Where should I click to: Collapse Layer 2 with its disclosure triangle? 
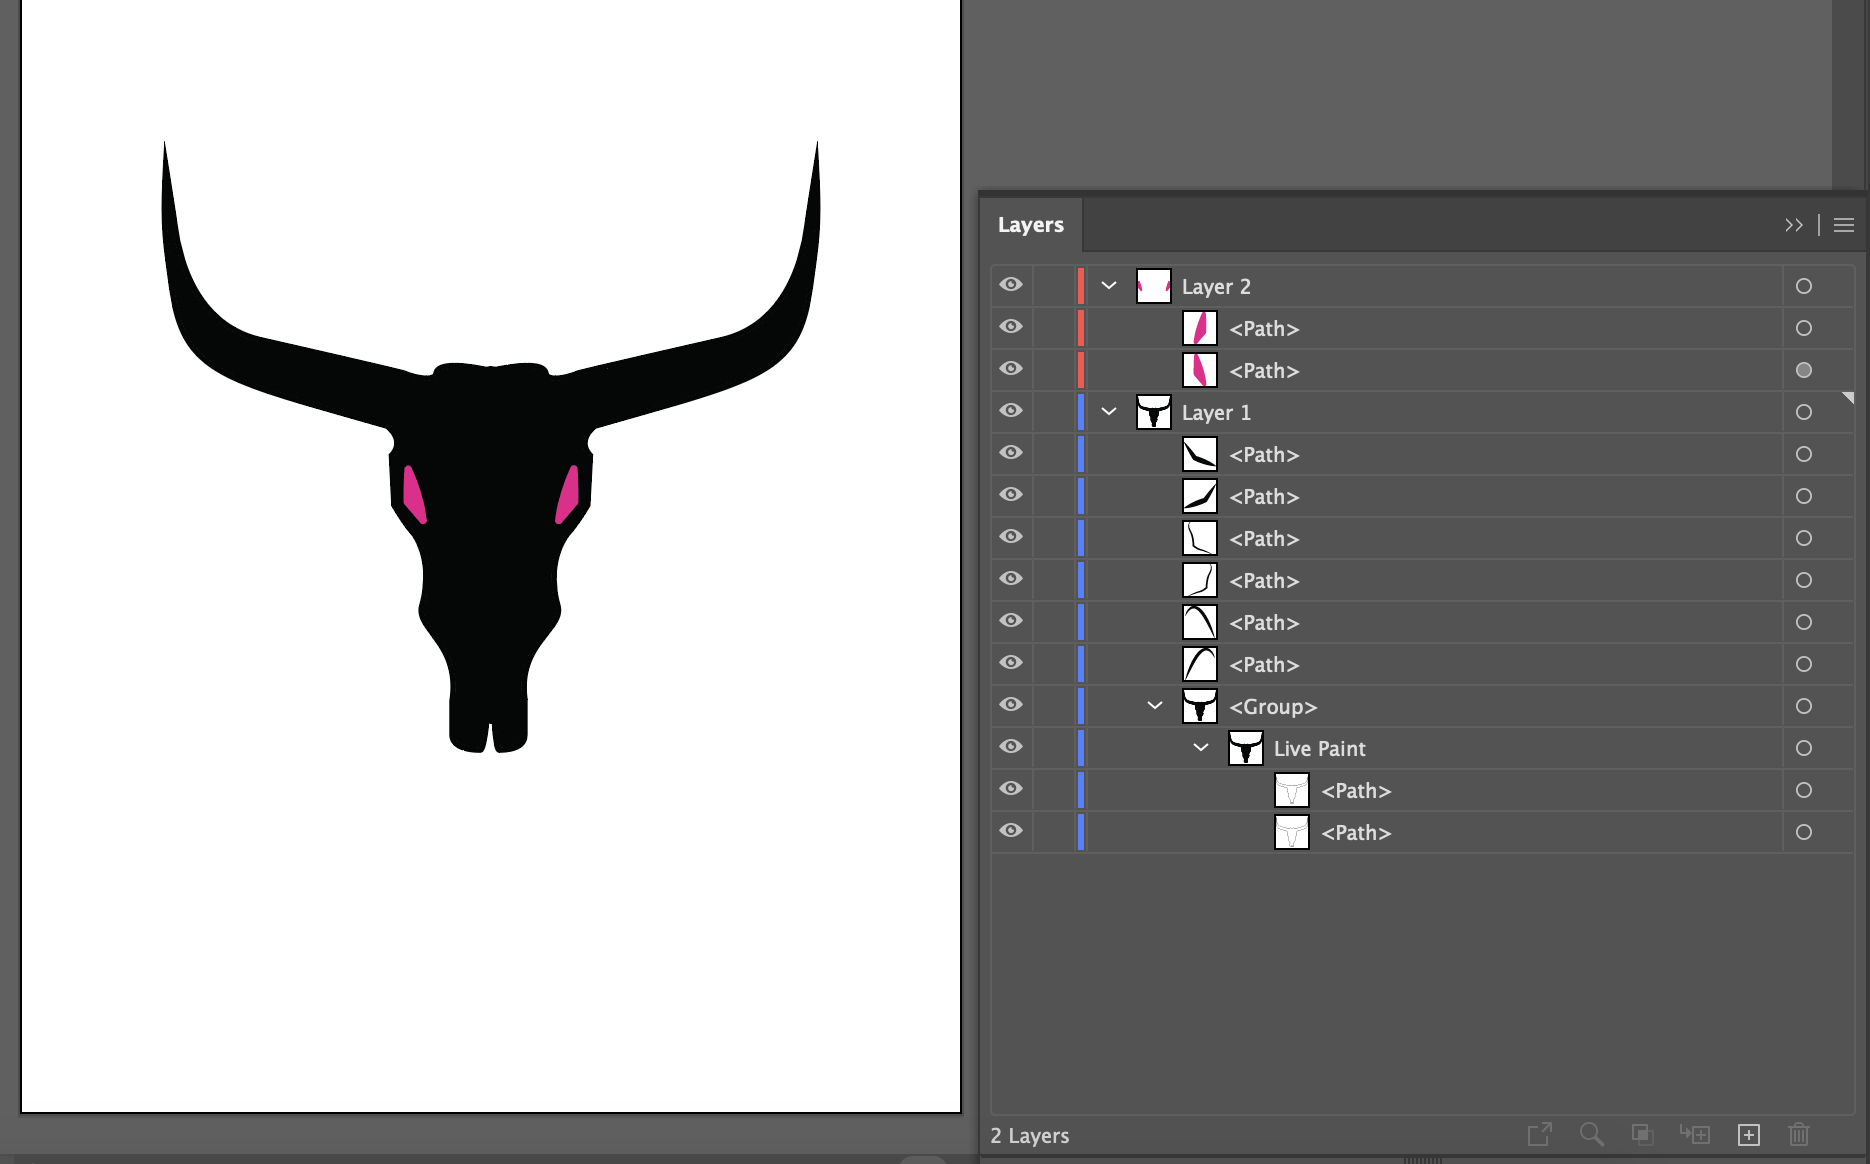click(x=1108, y=285)
